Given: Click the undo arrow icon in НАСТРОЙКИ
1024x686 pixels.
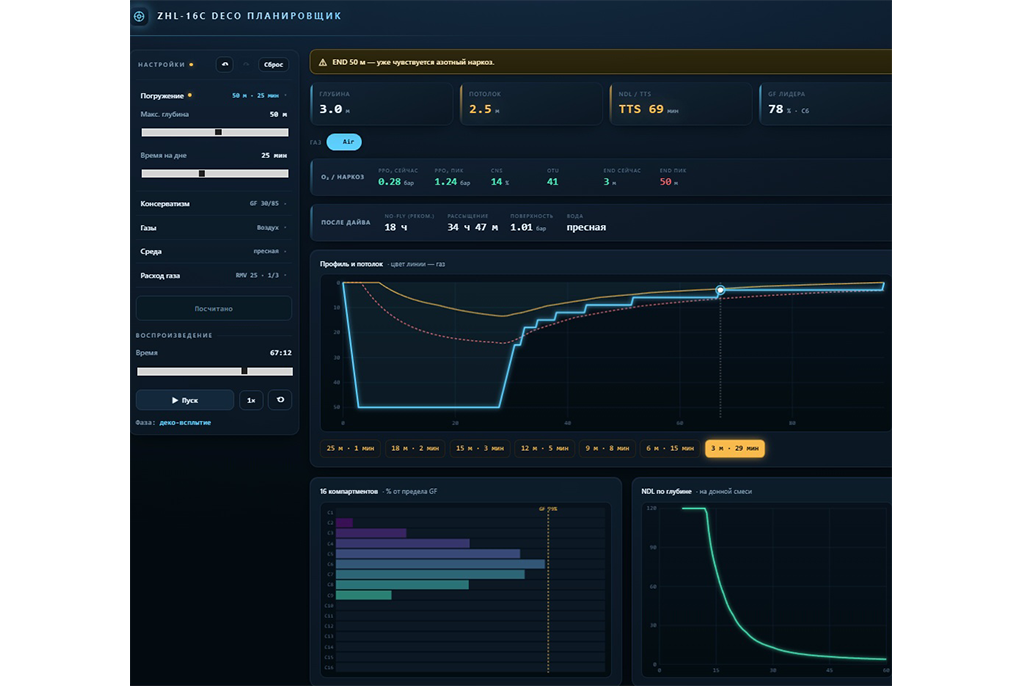Looking at the screenshot, I should (225, 65).
